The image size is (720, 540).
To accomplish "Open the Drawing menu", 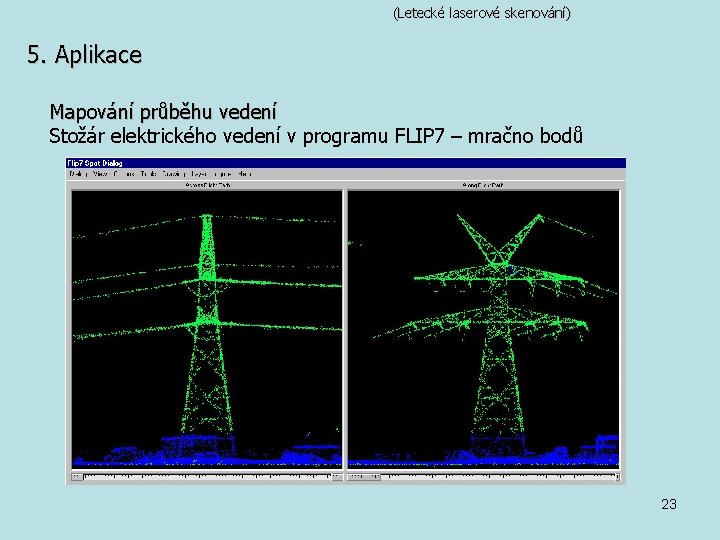I will pyautogui.click(x=174, y=174).
